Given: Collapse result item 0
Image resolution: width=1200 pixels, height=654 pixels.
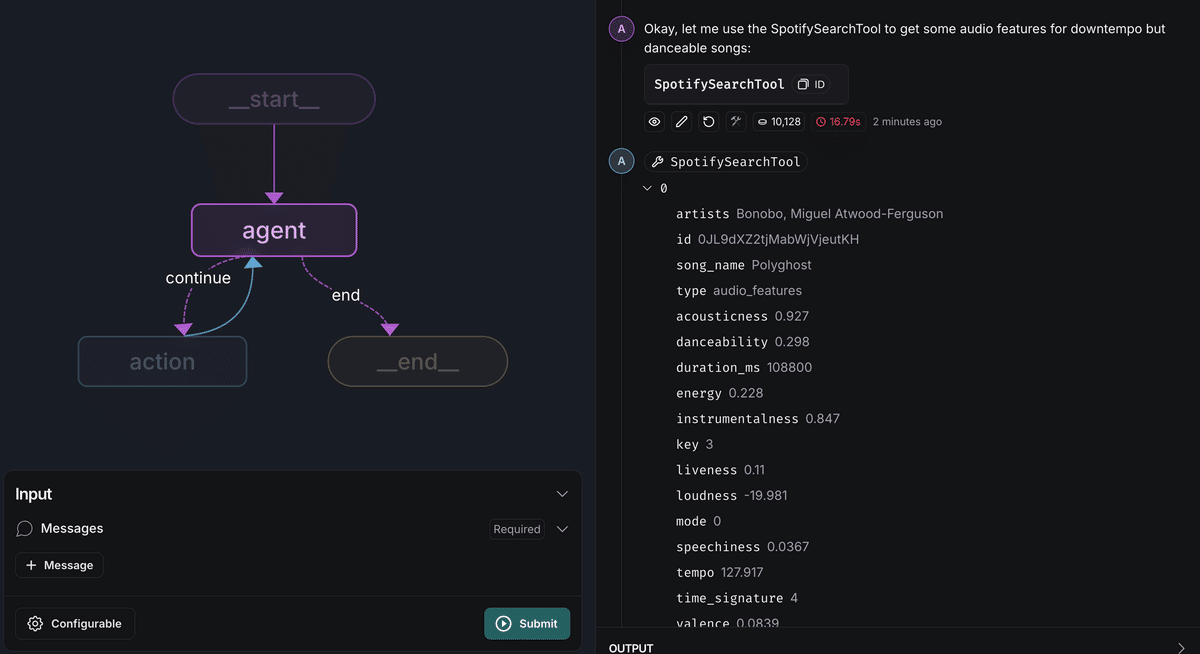Looking at the screenshot, I should tap(647, 188).
